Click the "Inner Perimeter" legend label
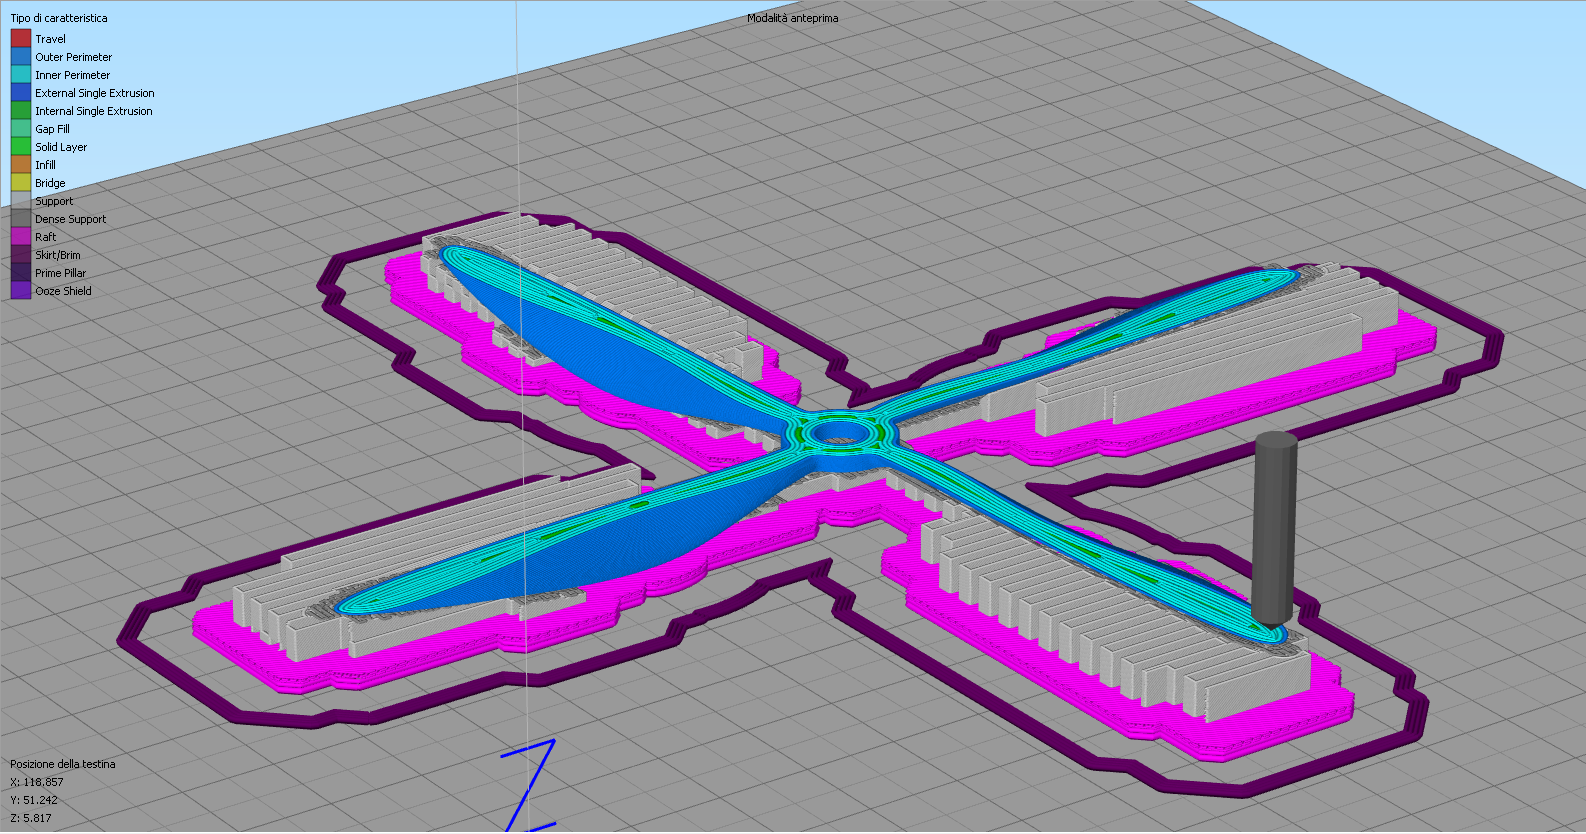The width and height of the screenshot is (1586, 834). 73,75
